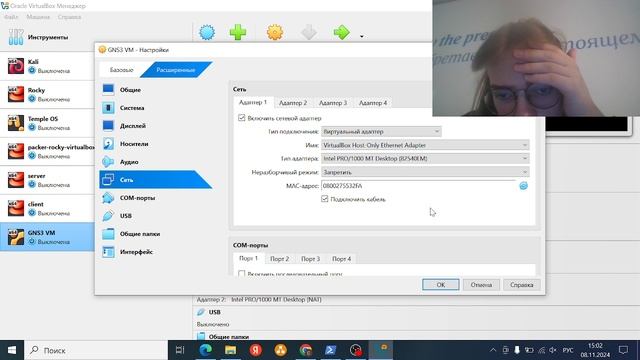Open the Tools (Инструменты) entry
The width and height of the screenshot is (640, 360).
(47, 37)
